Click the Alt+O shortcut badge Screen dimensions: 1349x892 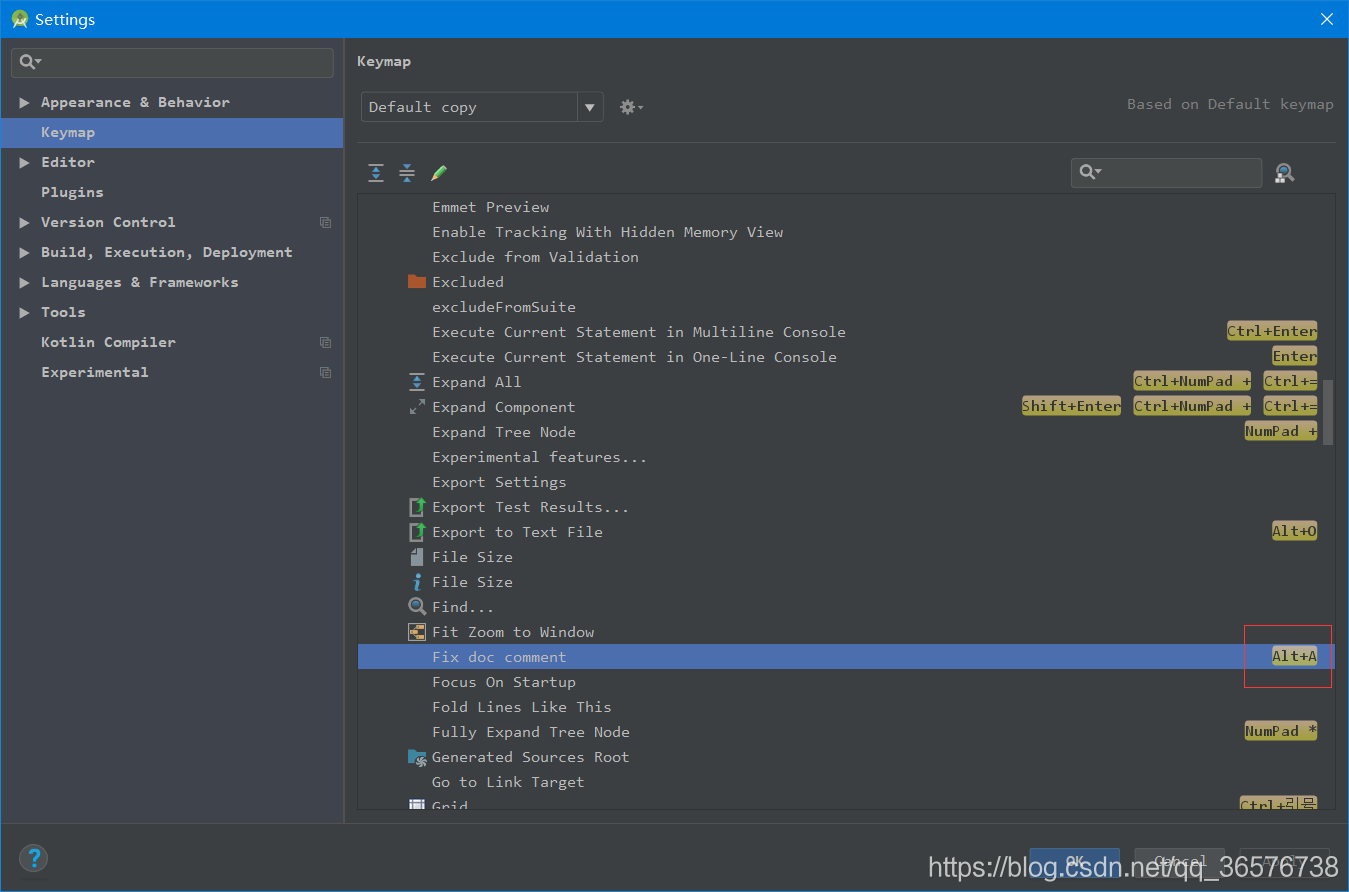(x=1294, y=531)
